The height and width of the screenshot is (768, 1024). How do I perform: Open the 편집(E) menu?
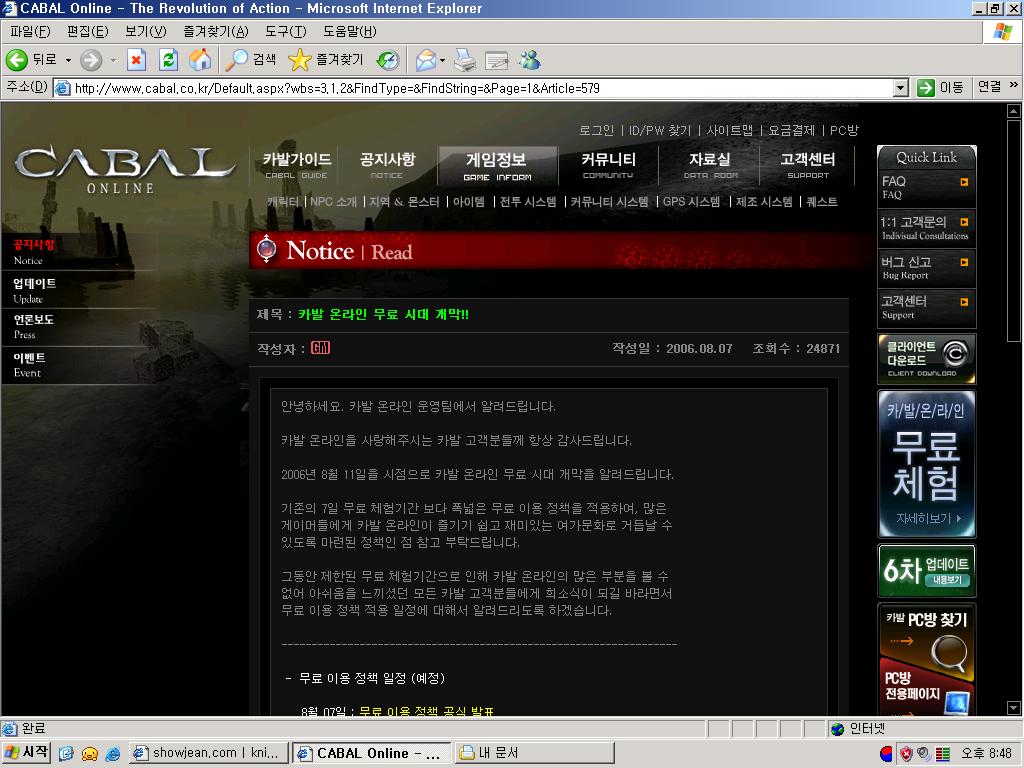[88, 31]
